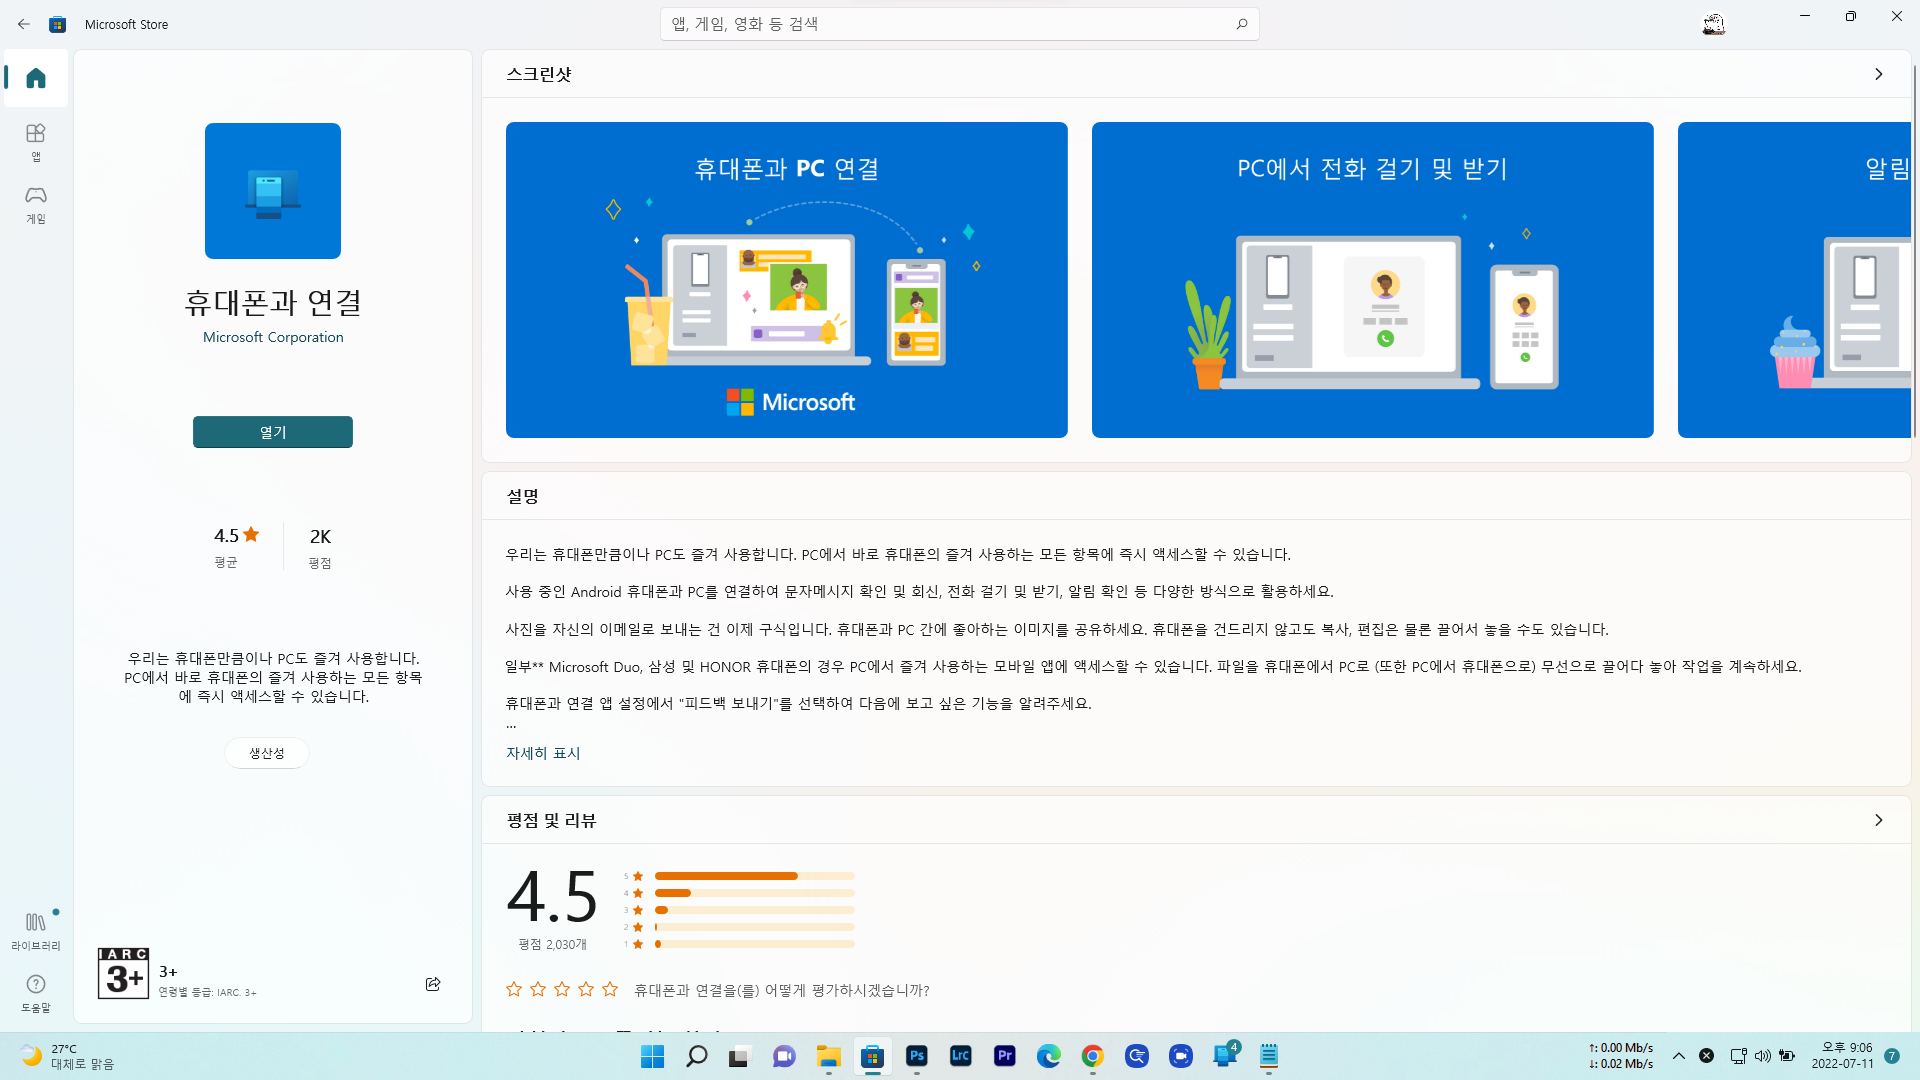
Task: Rate the app five stars
Action: (x=610, y=989)
